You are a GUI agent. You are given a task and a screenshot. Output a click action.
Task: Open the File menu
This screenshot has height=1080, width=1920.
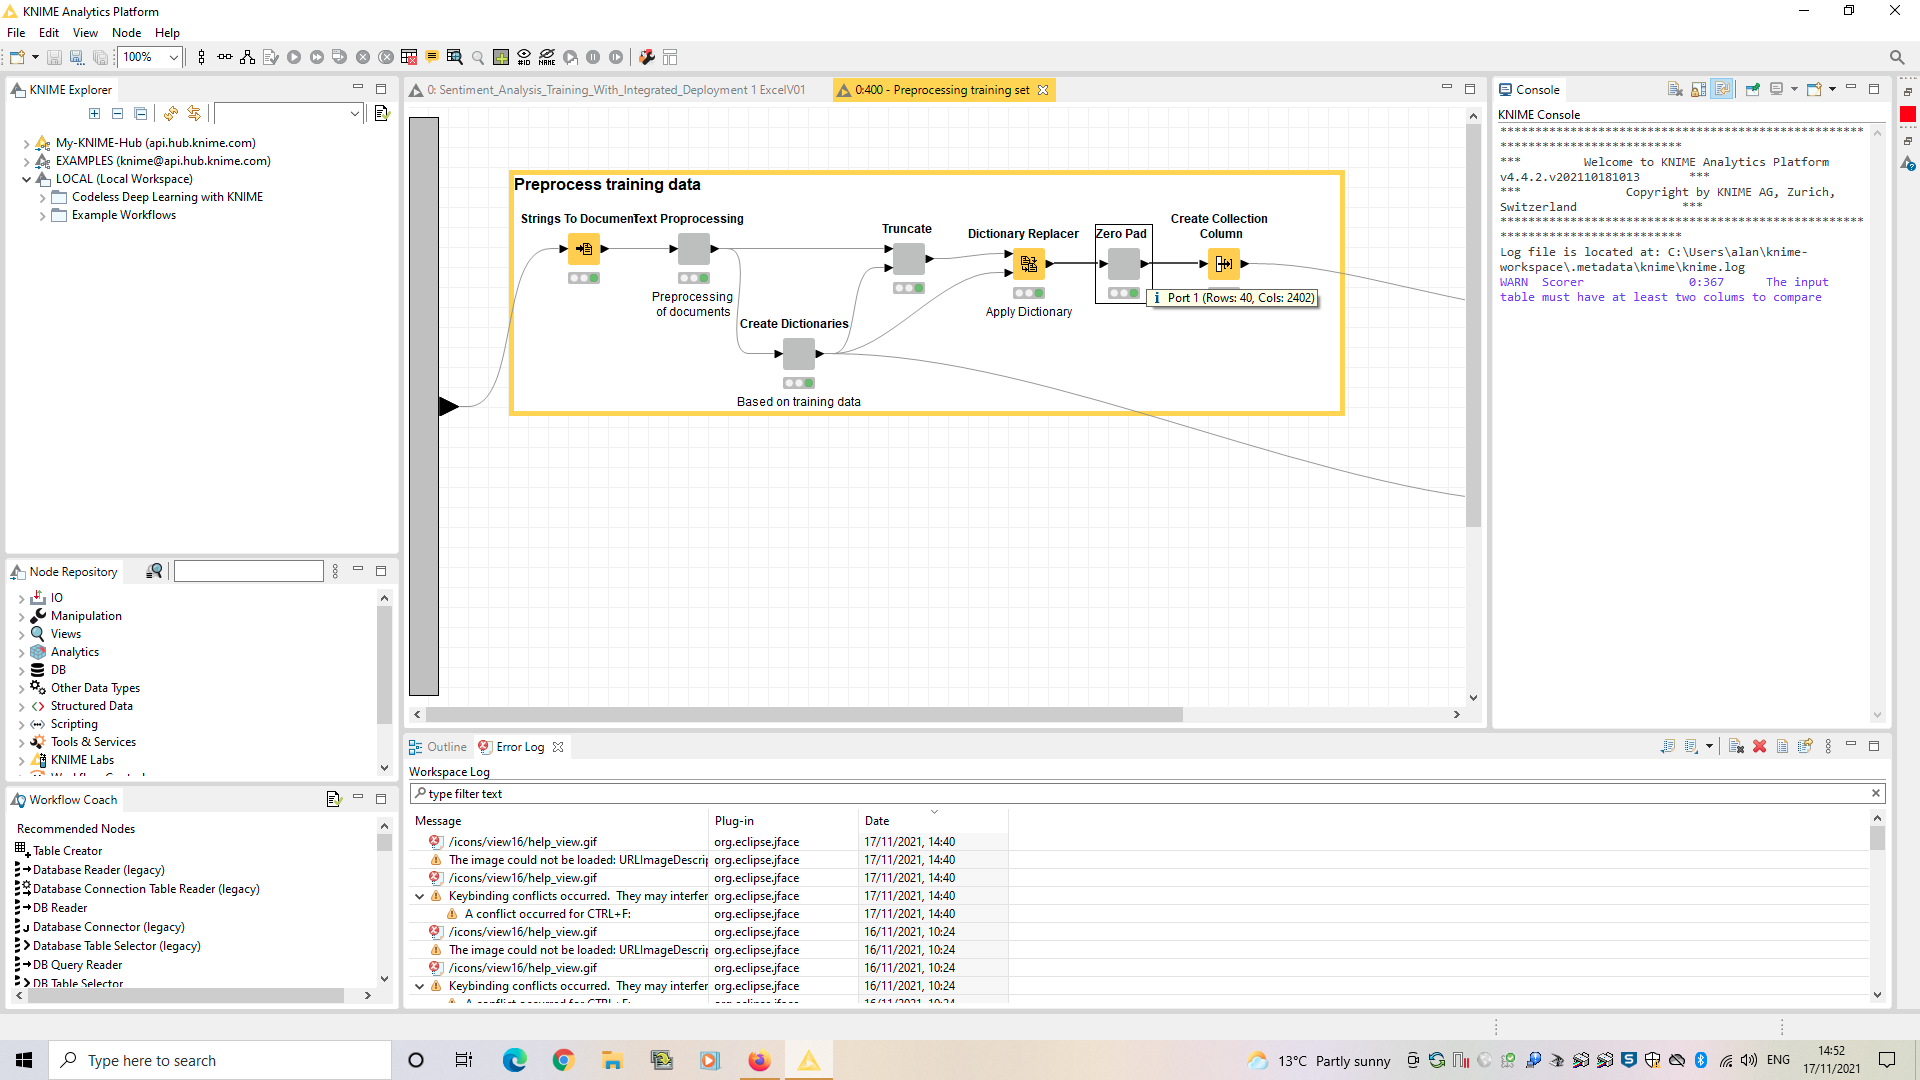click(x=16, y=33)
